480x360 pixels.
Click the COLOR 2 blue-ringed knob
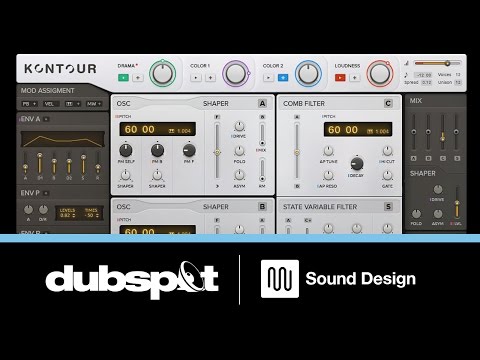pos(308,74)
